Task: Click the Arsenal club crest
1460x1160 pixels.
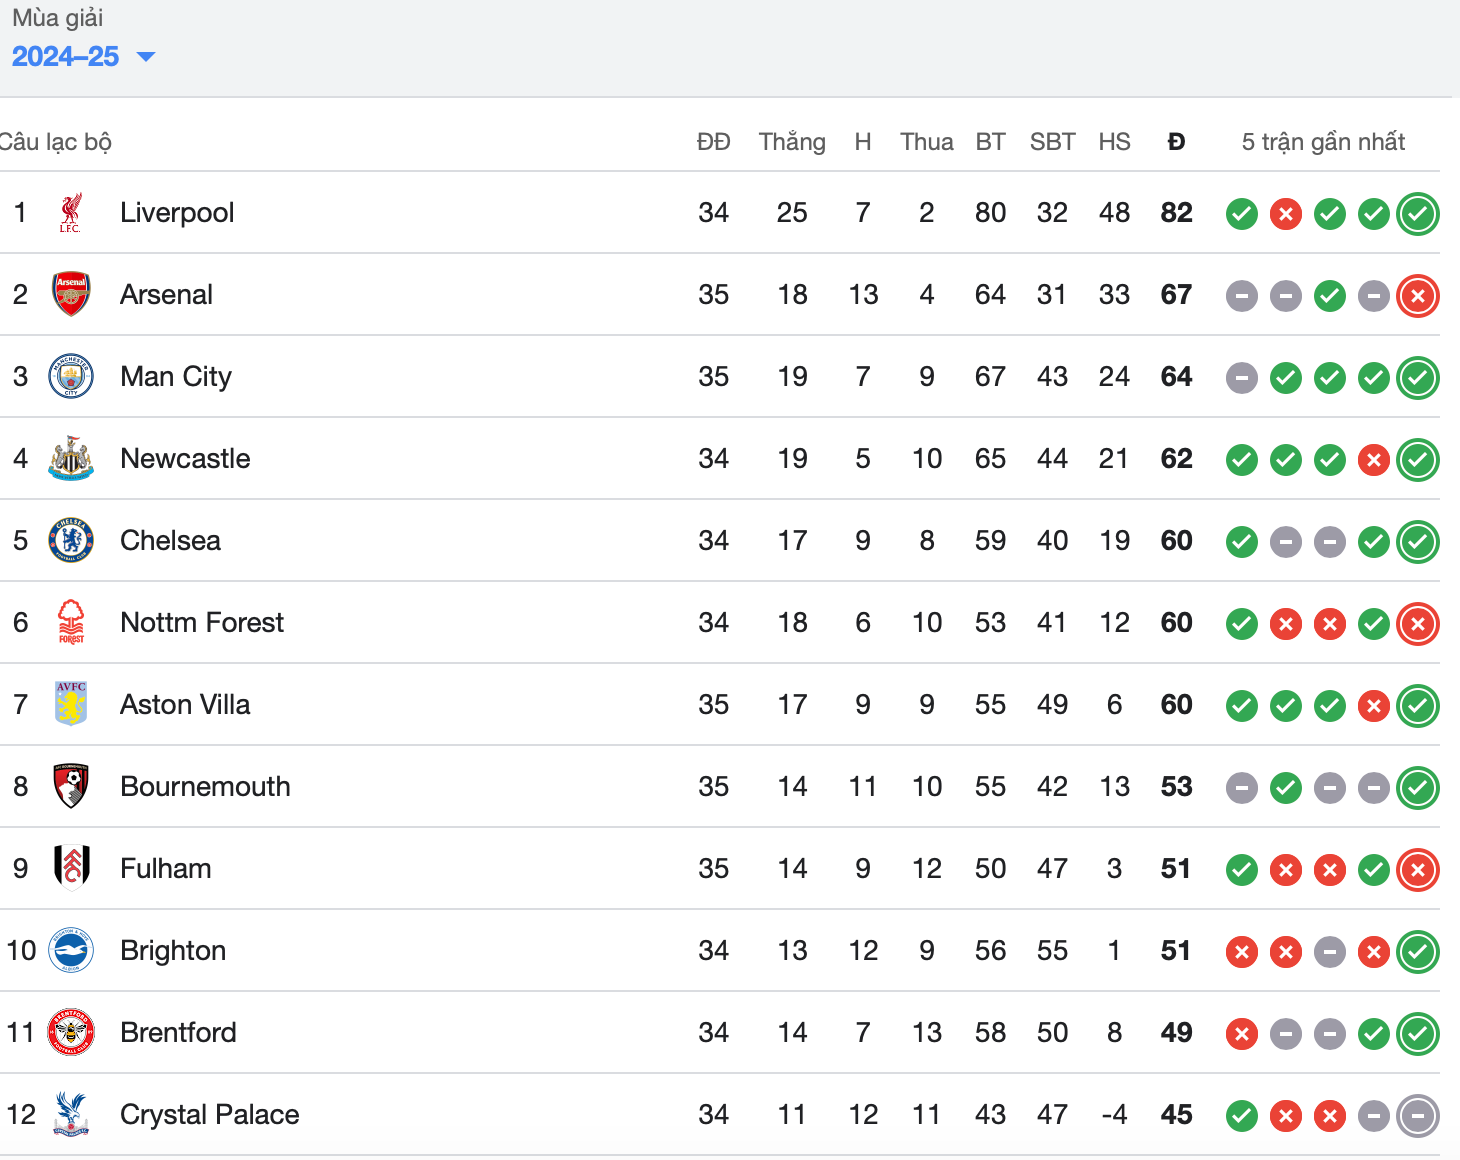Action: click(71, 295)
